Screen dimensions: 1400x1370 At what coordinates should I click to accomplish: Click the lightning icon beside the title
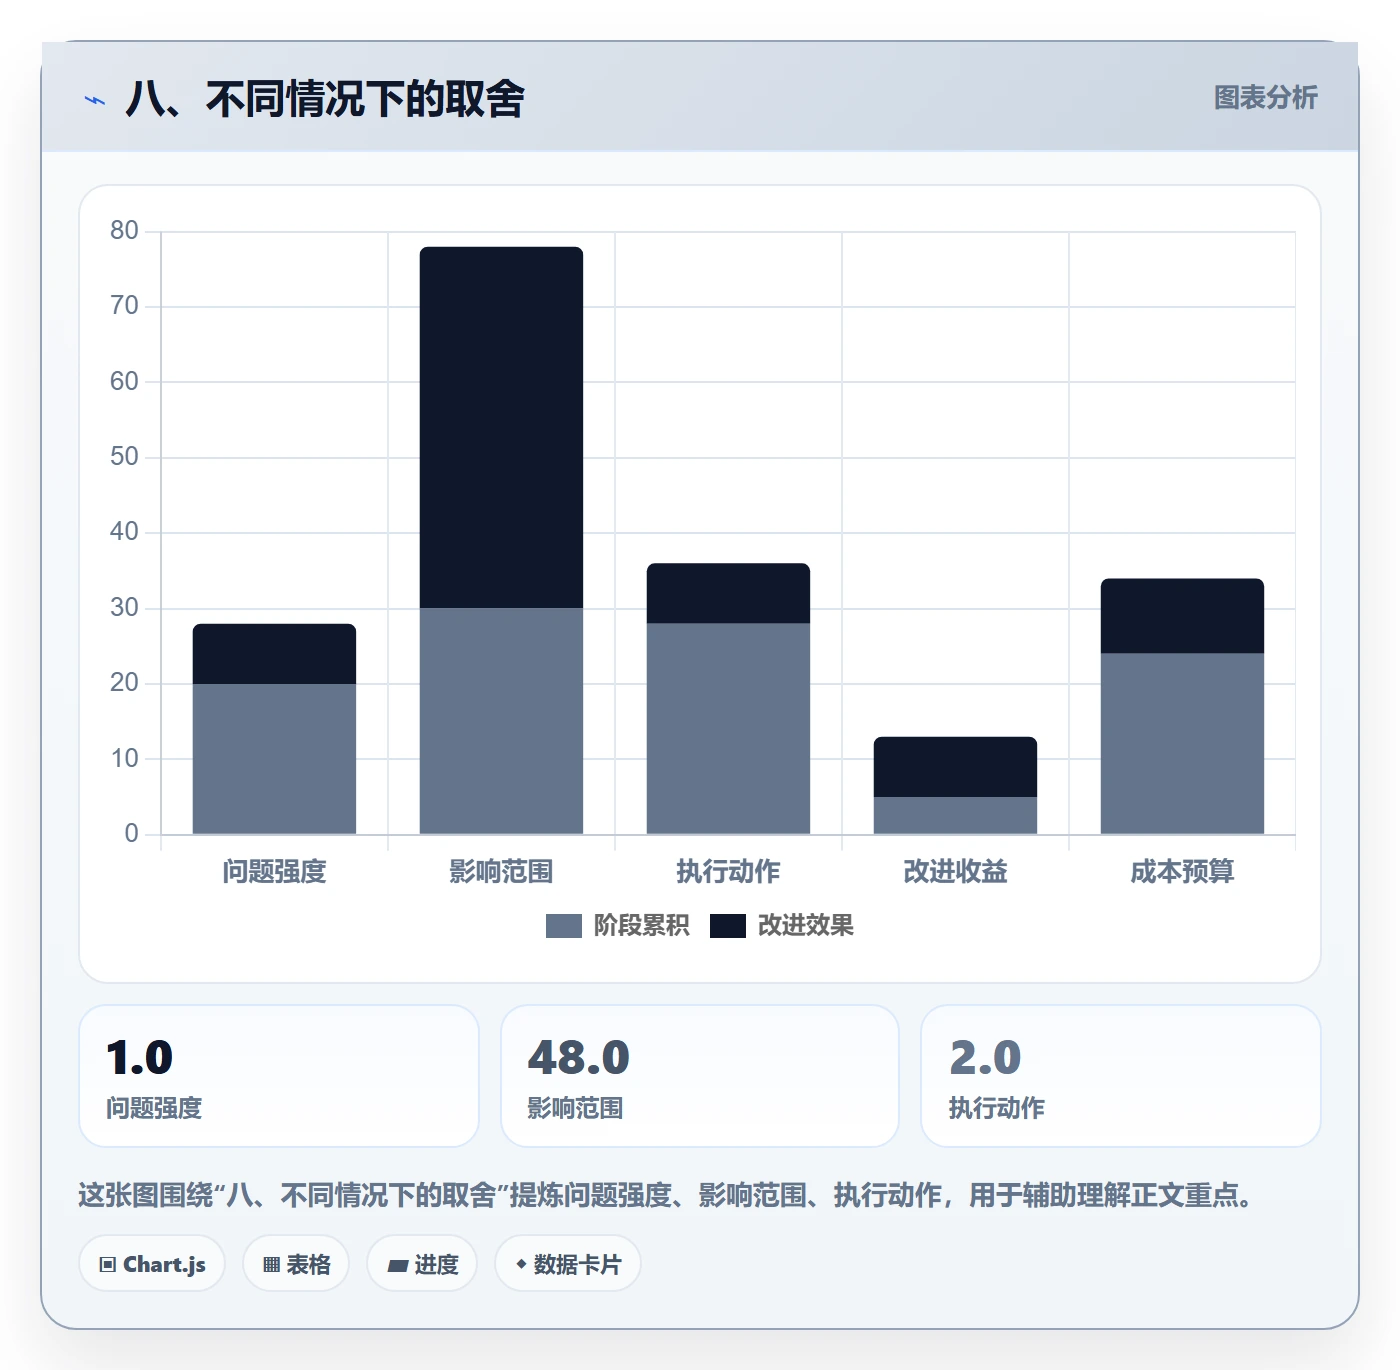tap(95, 100)
